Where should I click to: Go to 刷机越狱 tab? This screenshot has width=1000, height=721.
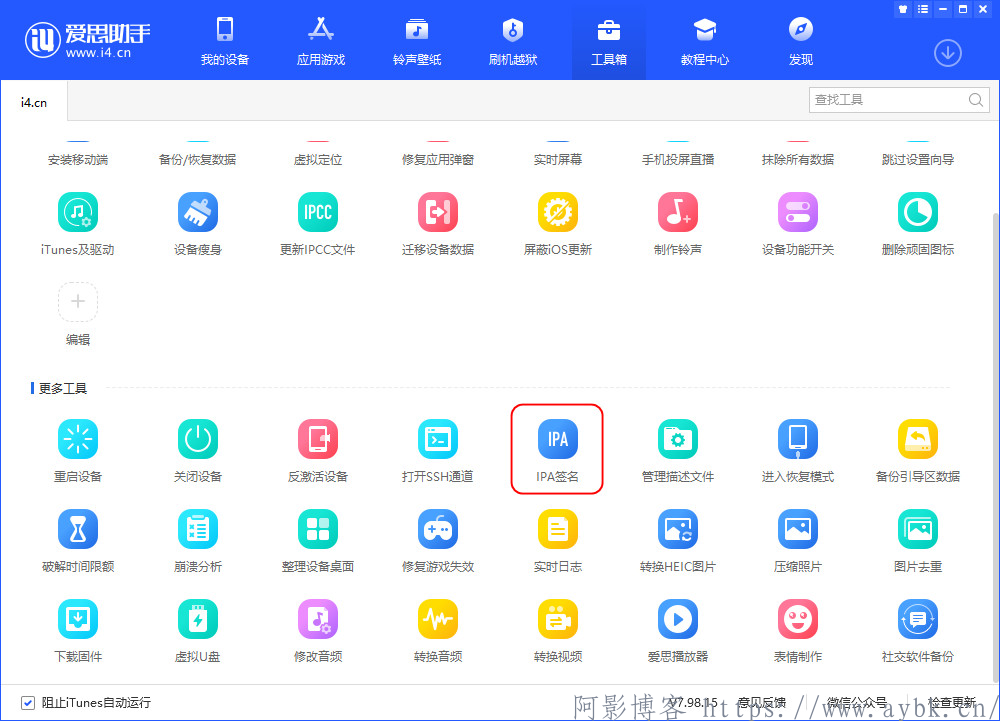tap(513, 41)
